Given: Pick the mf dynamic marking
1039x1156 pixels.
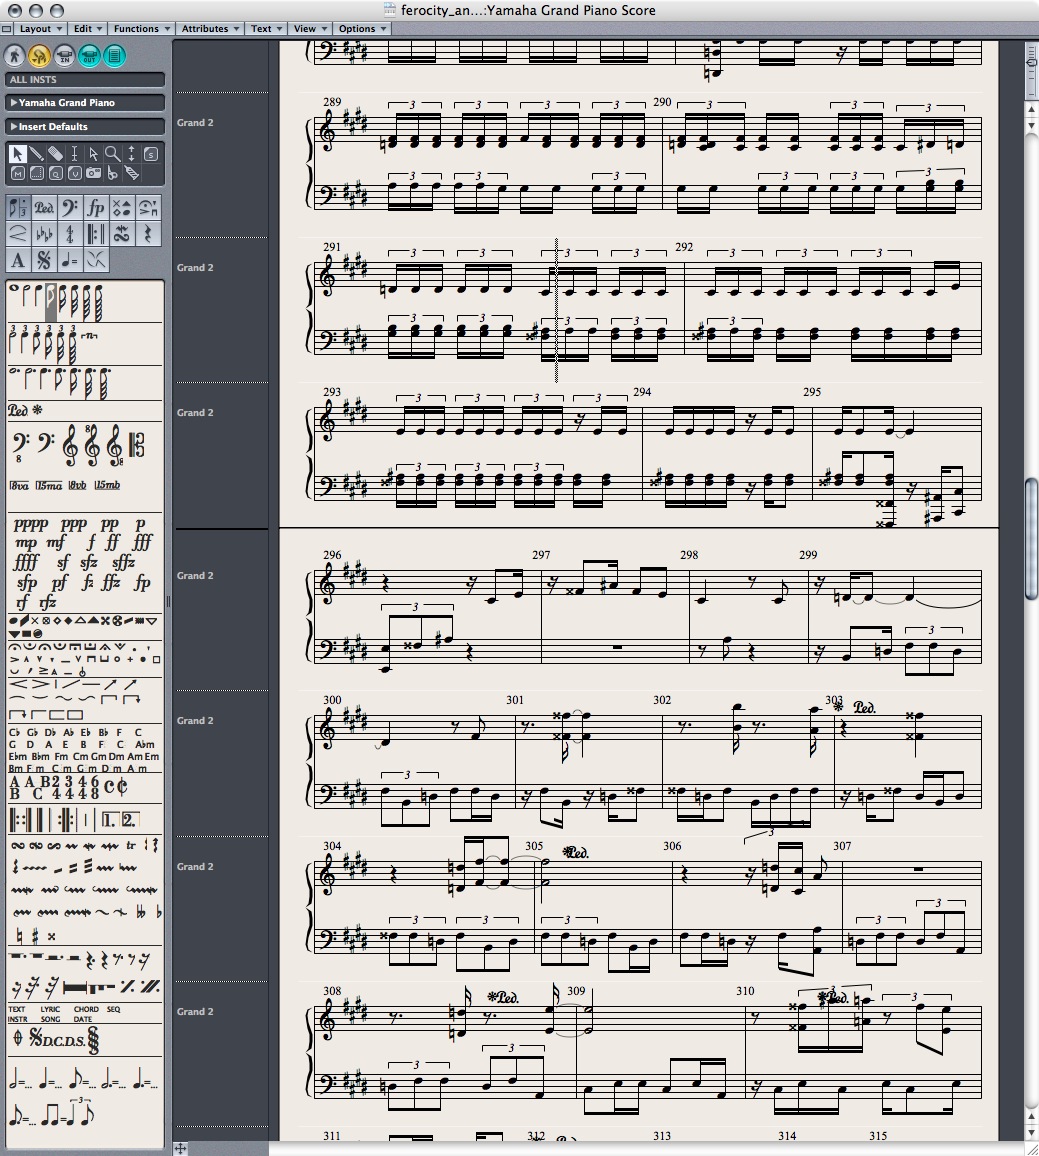Looking at the screenshot, I should (x=55, y=543).
